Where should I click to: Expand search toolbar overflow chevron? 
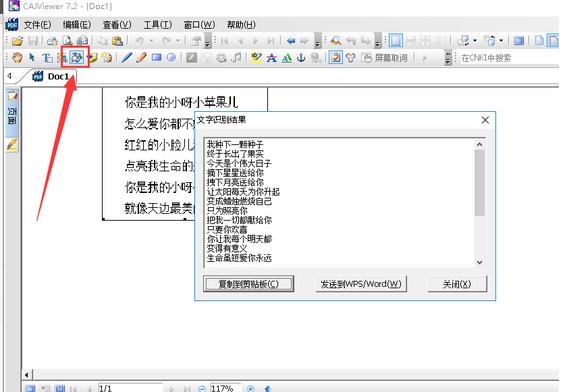pos(378,41)
